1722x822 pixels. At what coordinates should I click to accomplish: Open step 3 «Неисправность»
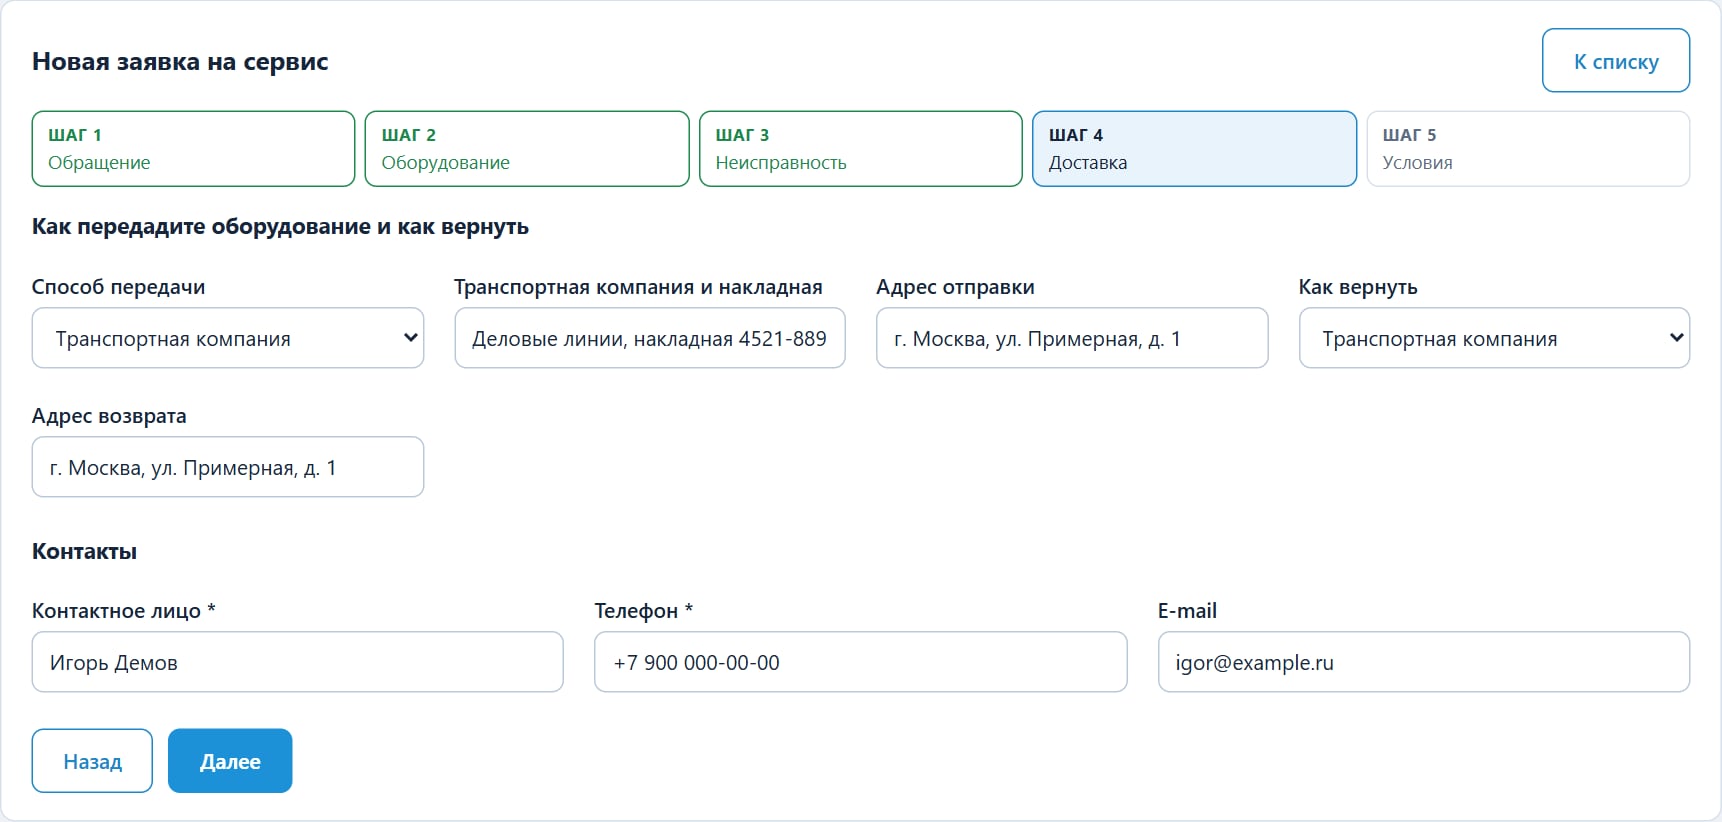point(861,149)
